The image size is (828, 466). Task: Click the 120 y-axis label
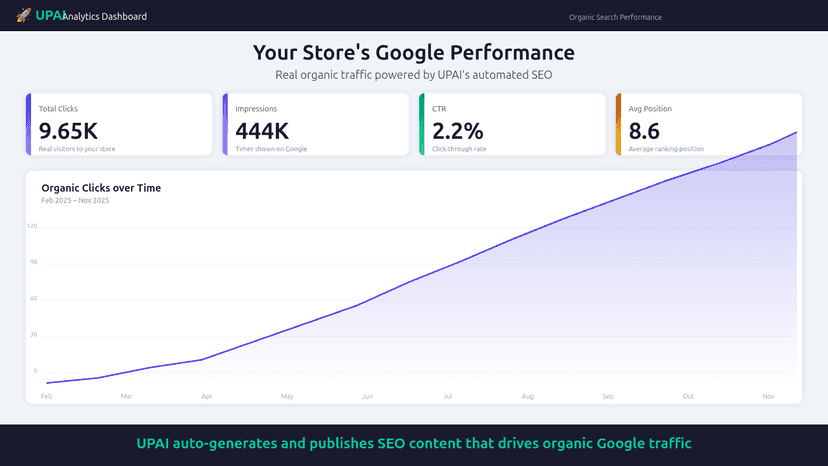click(32, 226)
